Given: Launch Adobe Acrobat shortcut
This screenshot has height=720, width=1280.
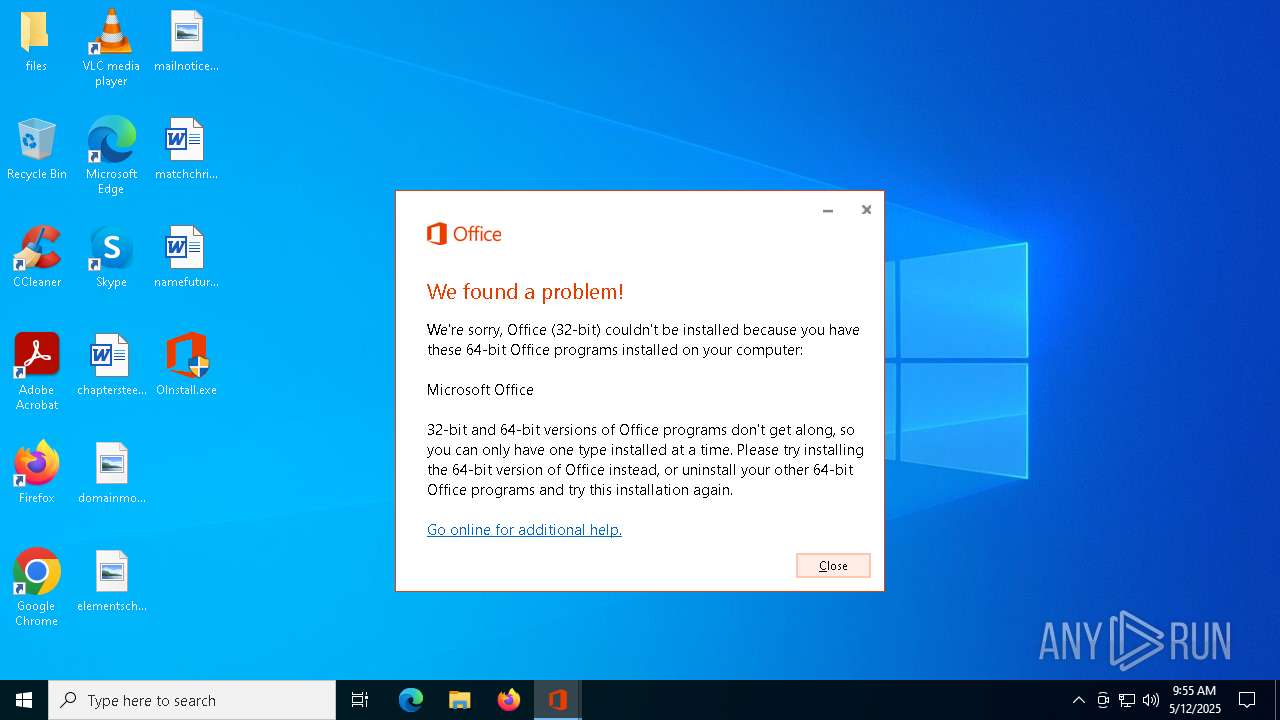Looking at the screenshot, I should coord(36,371).
